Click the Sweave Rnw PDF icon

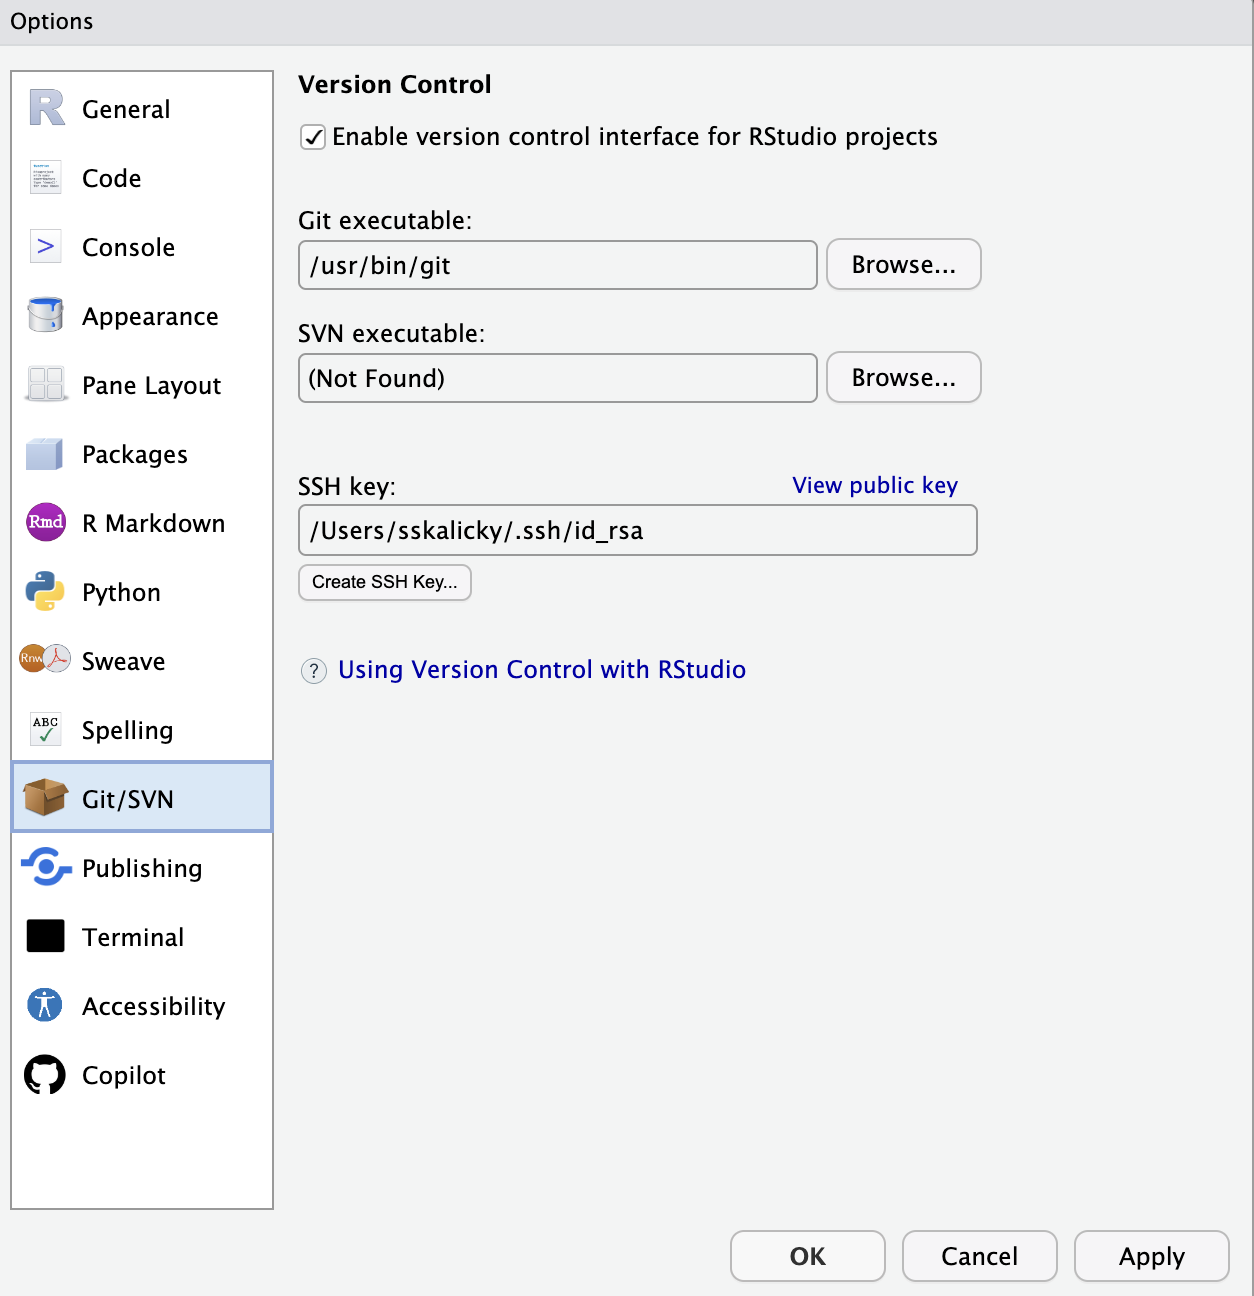pos(45,659)
